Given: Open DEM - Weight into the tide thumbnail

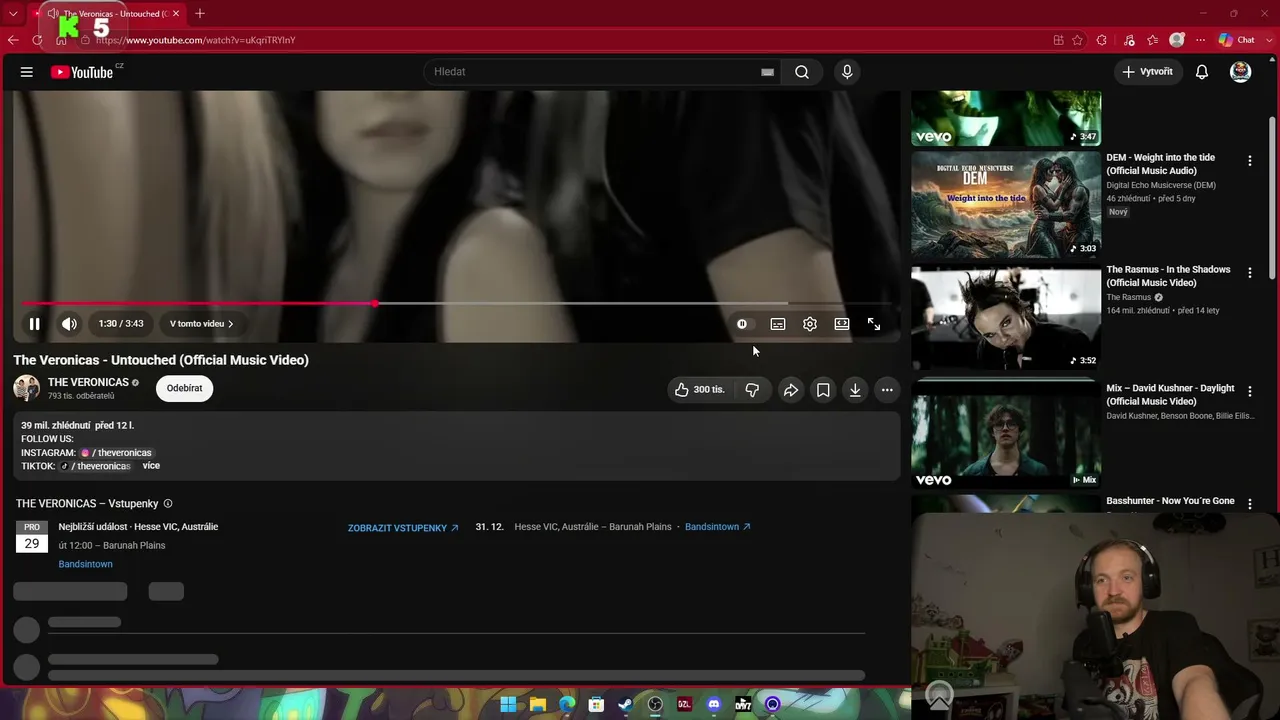Looking at the screenshot, I should coord(1006,205).
